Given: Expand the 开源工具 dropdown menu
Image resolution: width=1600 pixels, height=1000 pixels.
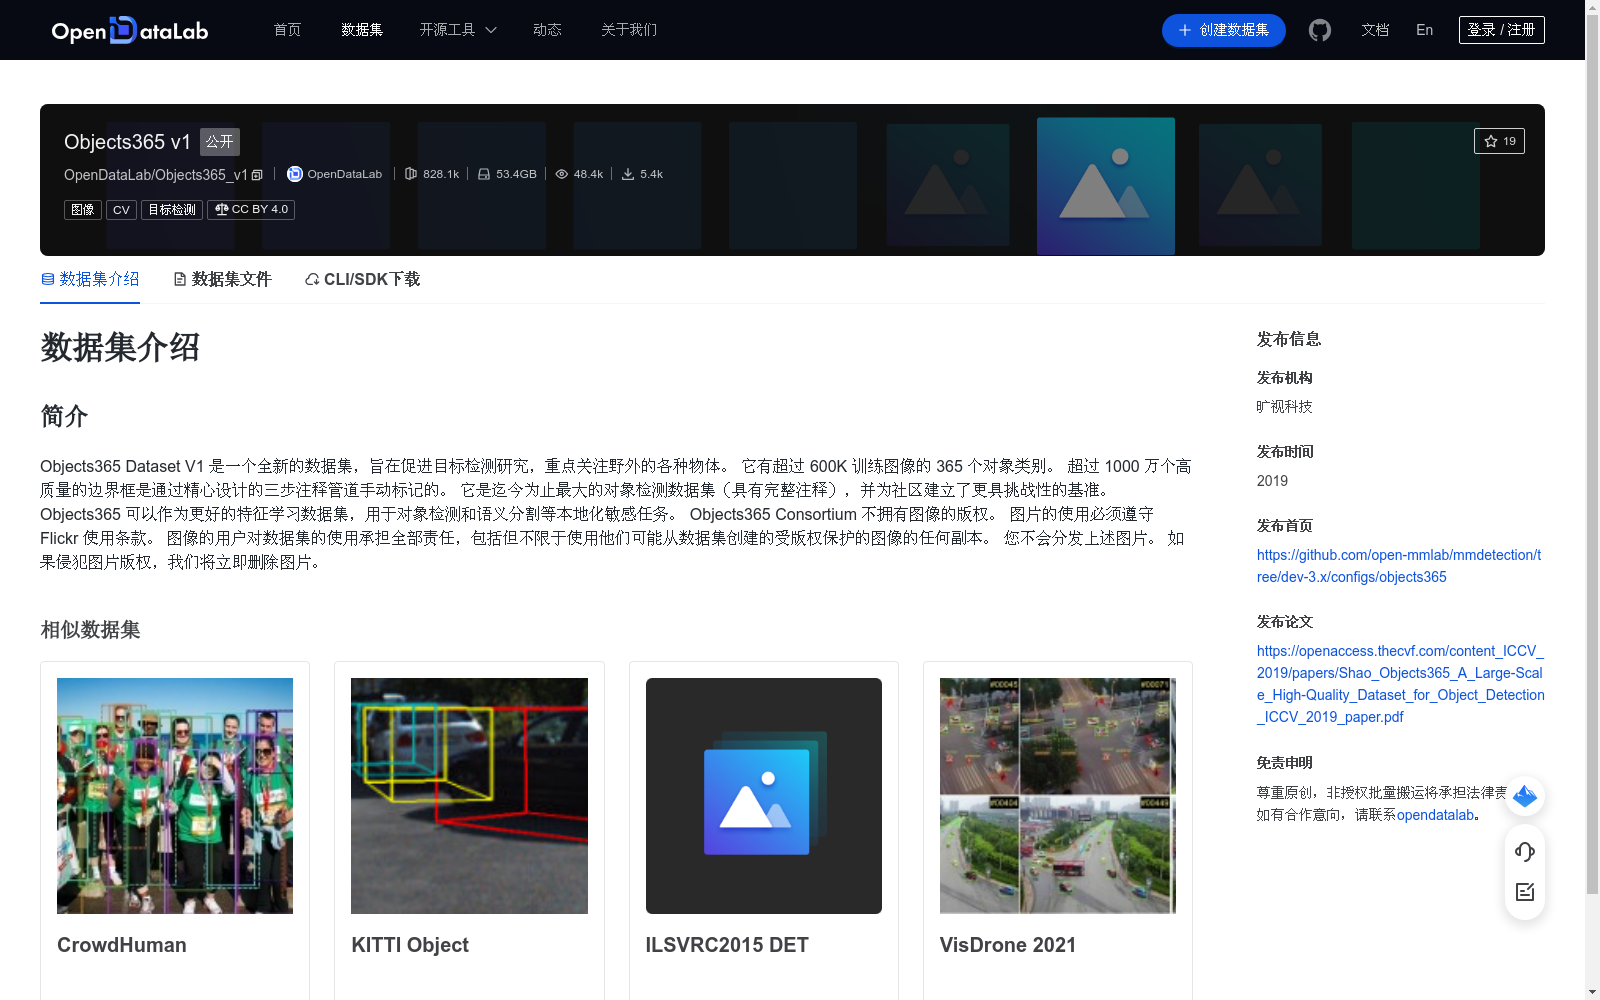Looking at the screenshot, I should [458, 30].
